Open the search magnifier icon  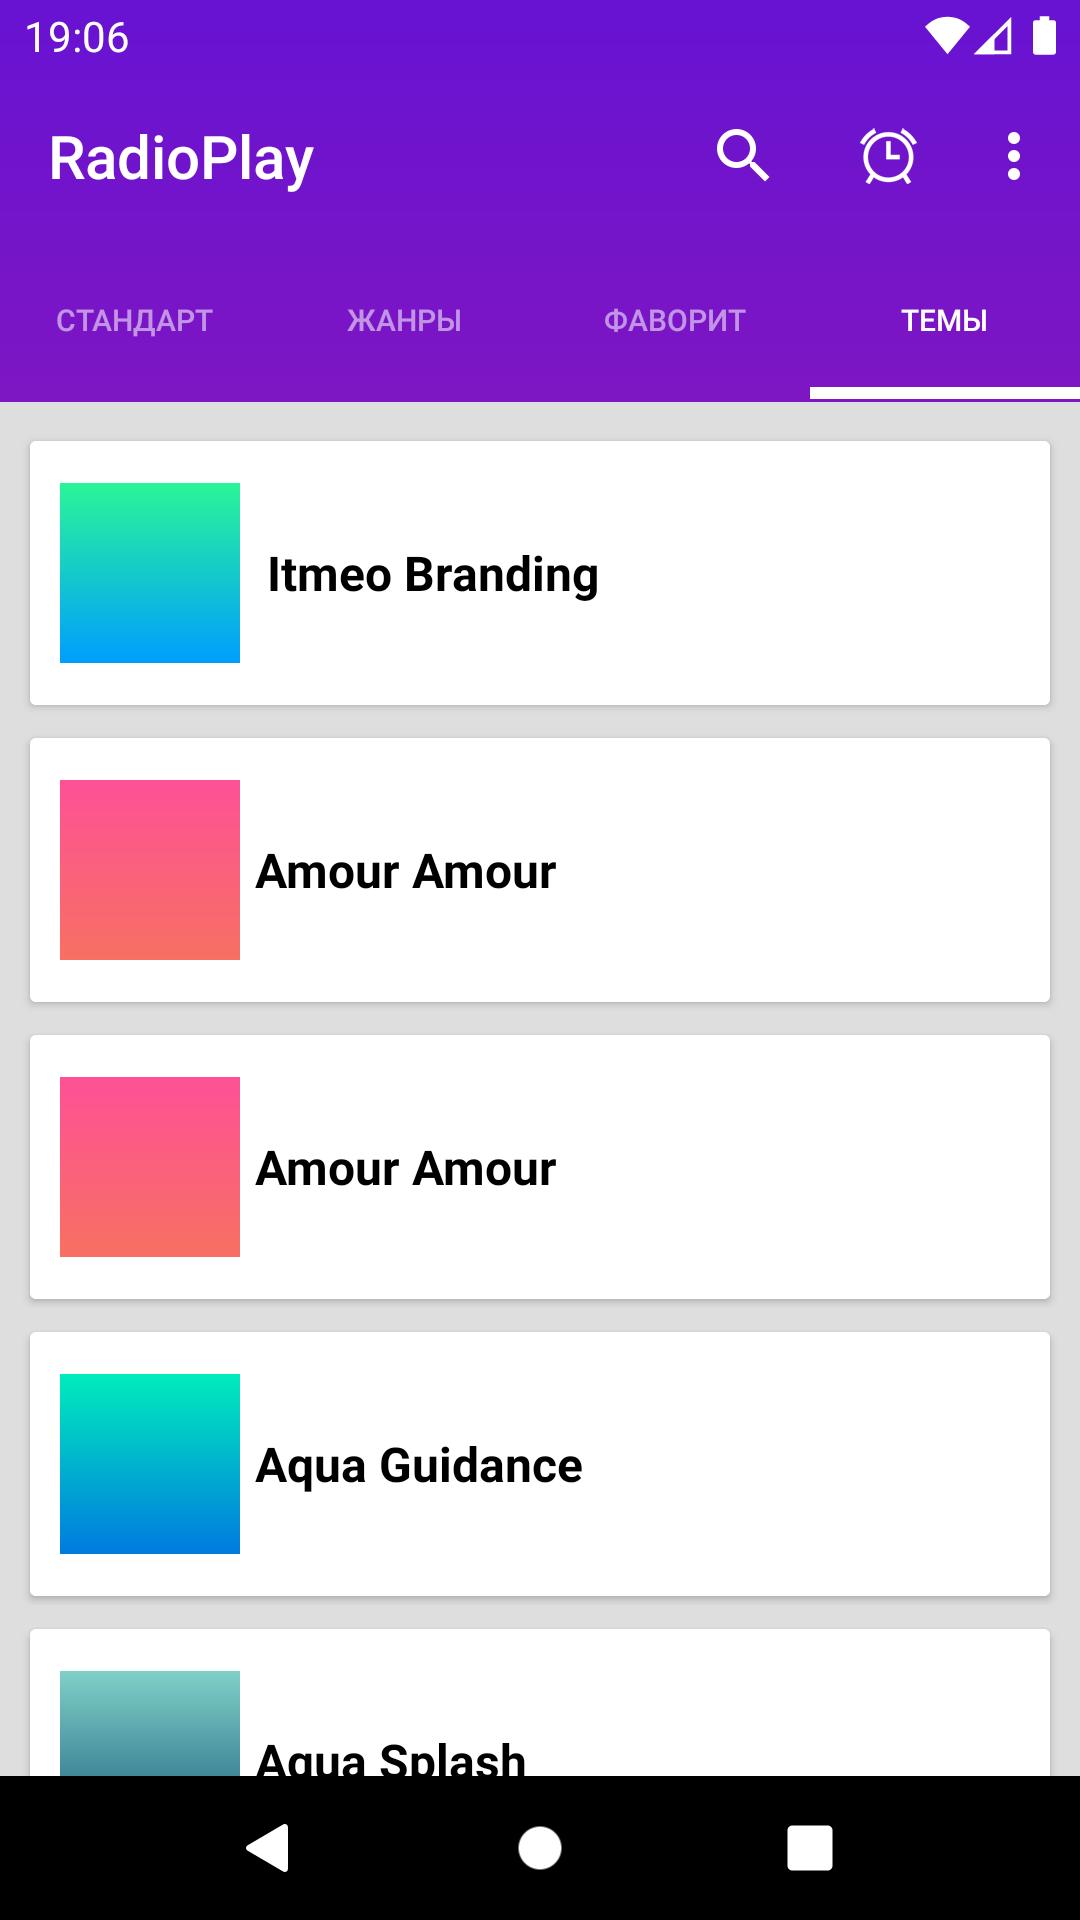(742, 156)
